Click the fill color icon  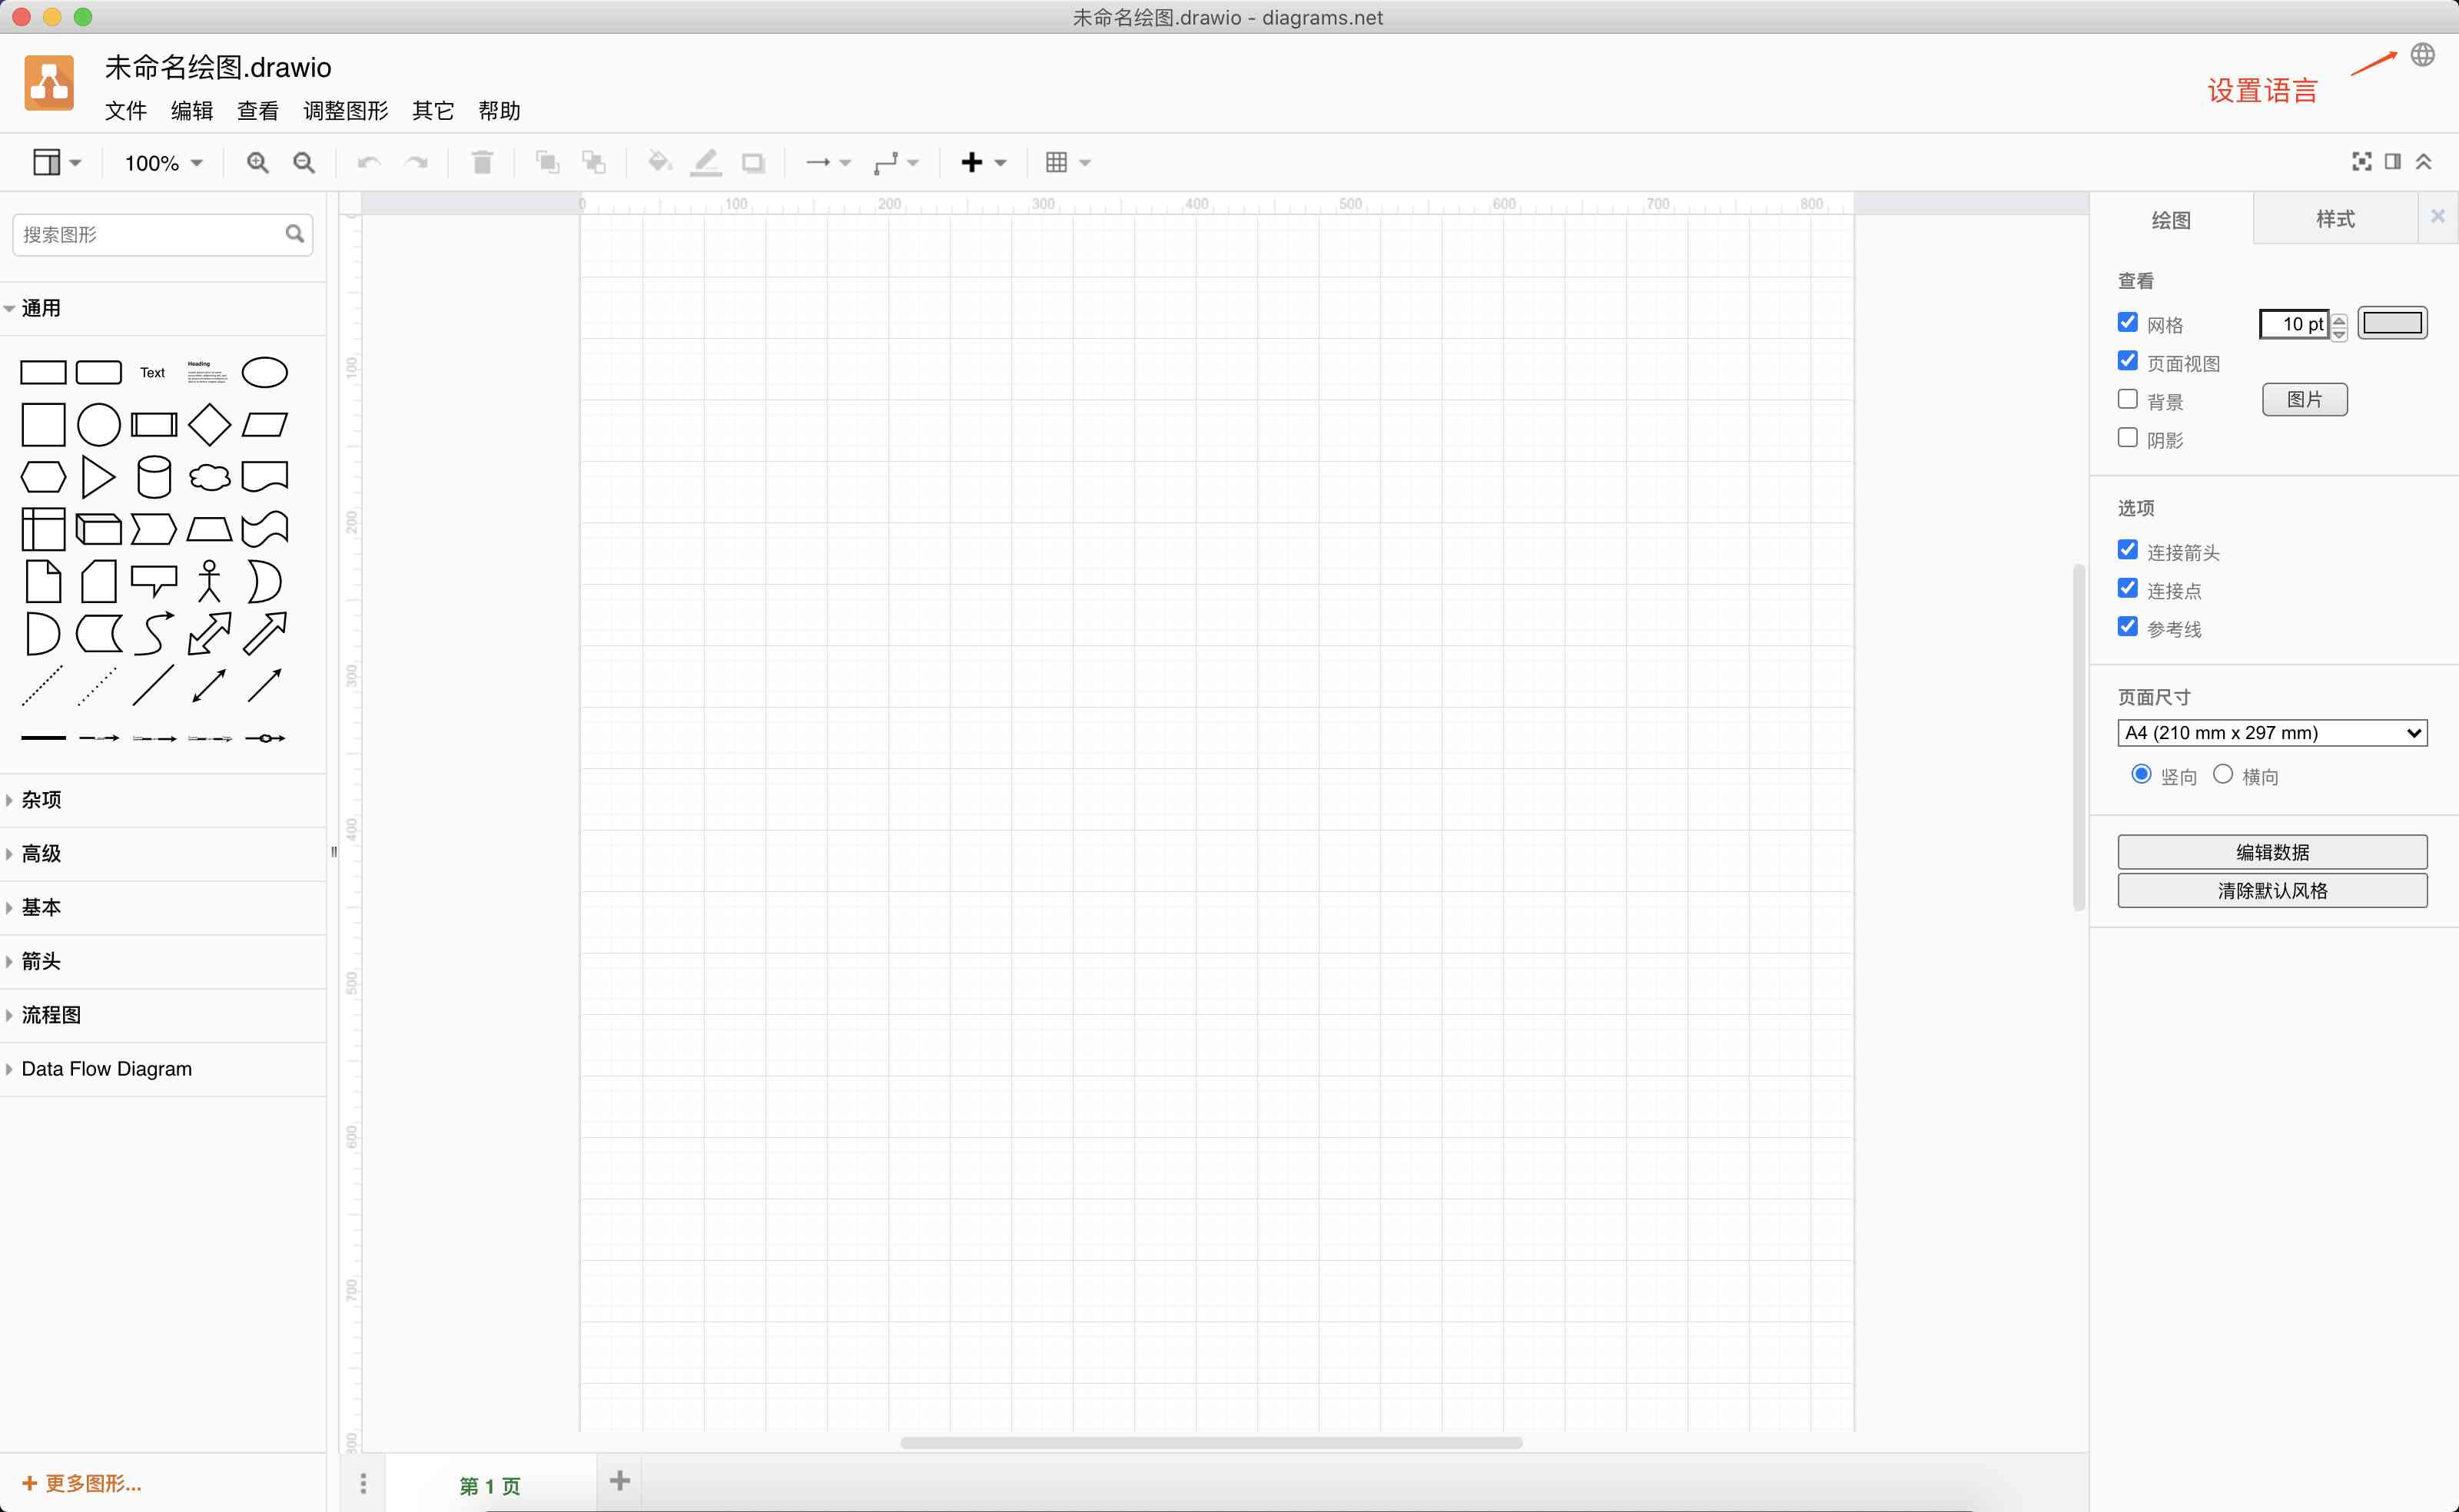657,161
